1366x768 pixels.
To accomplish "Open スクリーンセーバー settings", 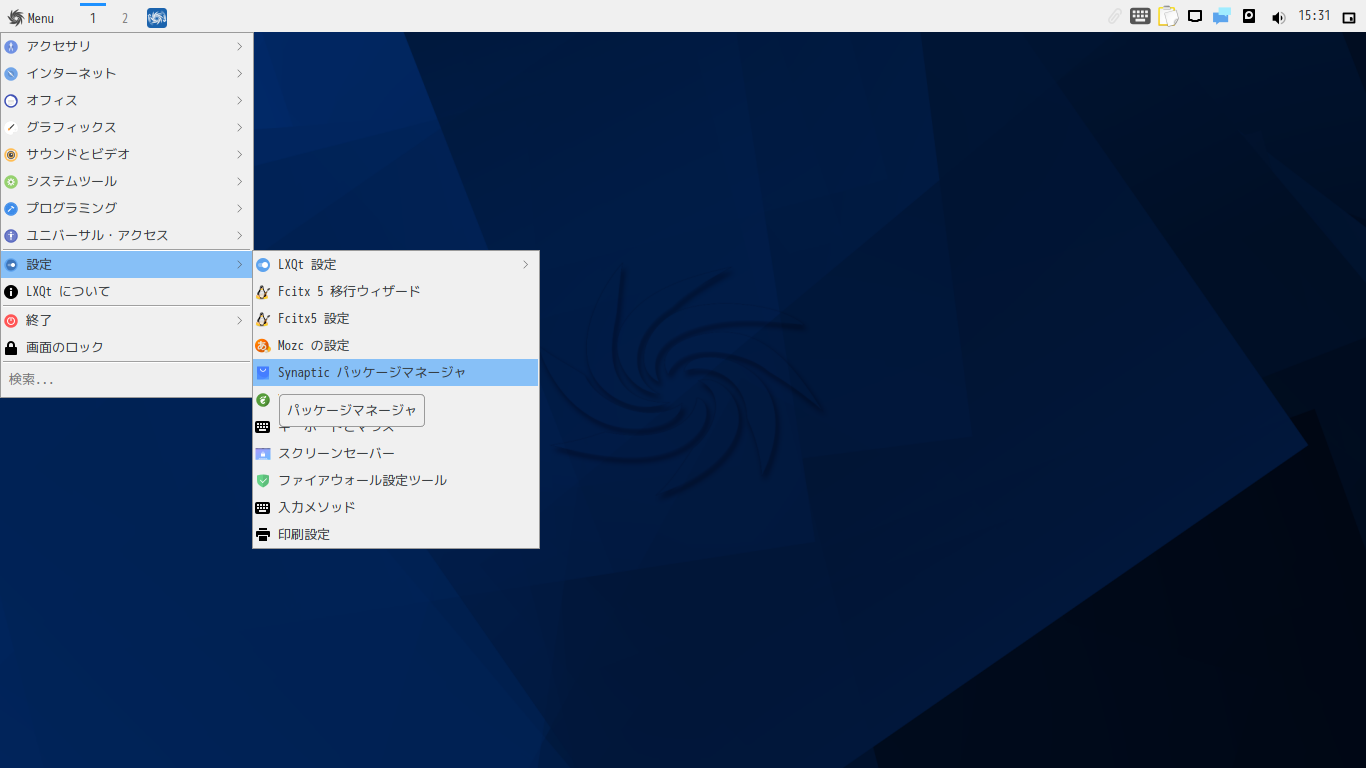I will click(396, 453).
